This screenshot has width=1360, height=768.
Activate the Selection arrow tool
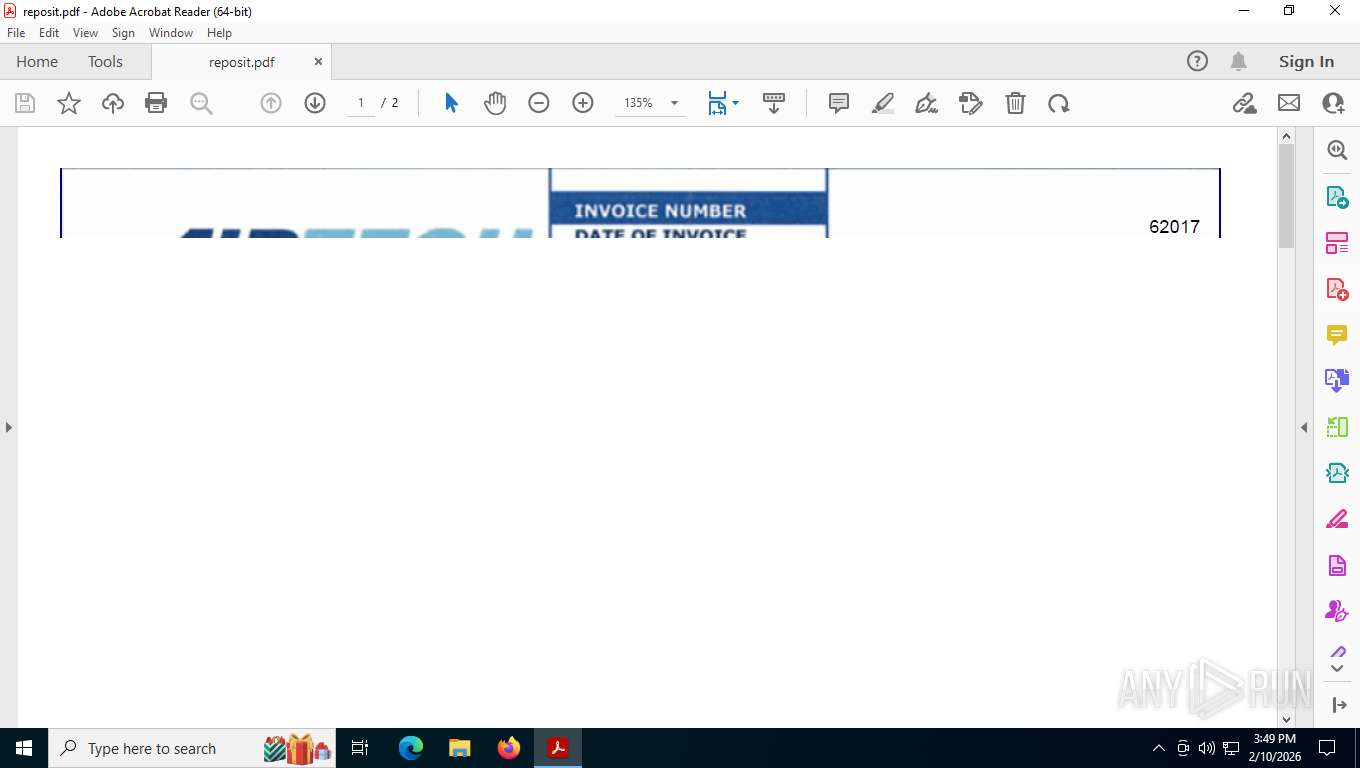point(451,103)
